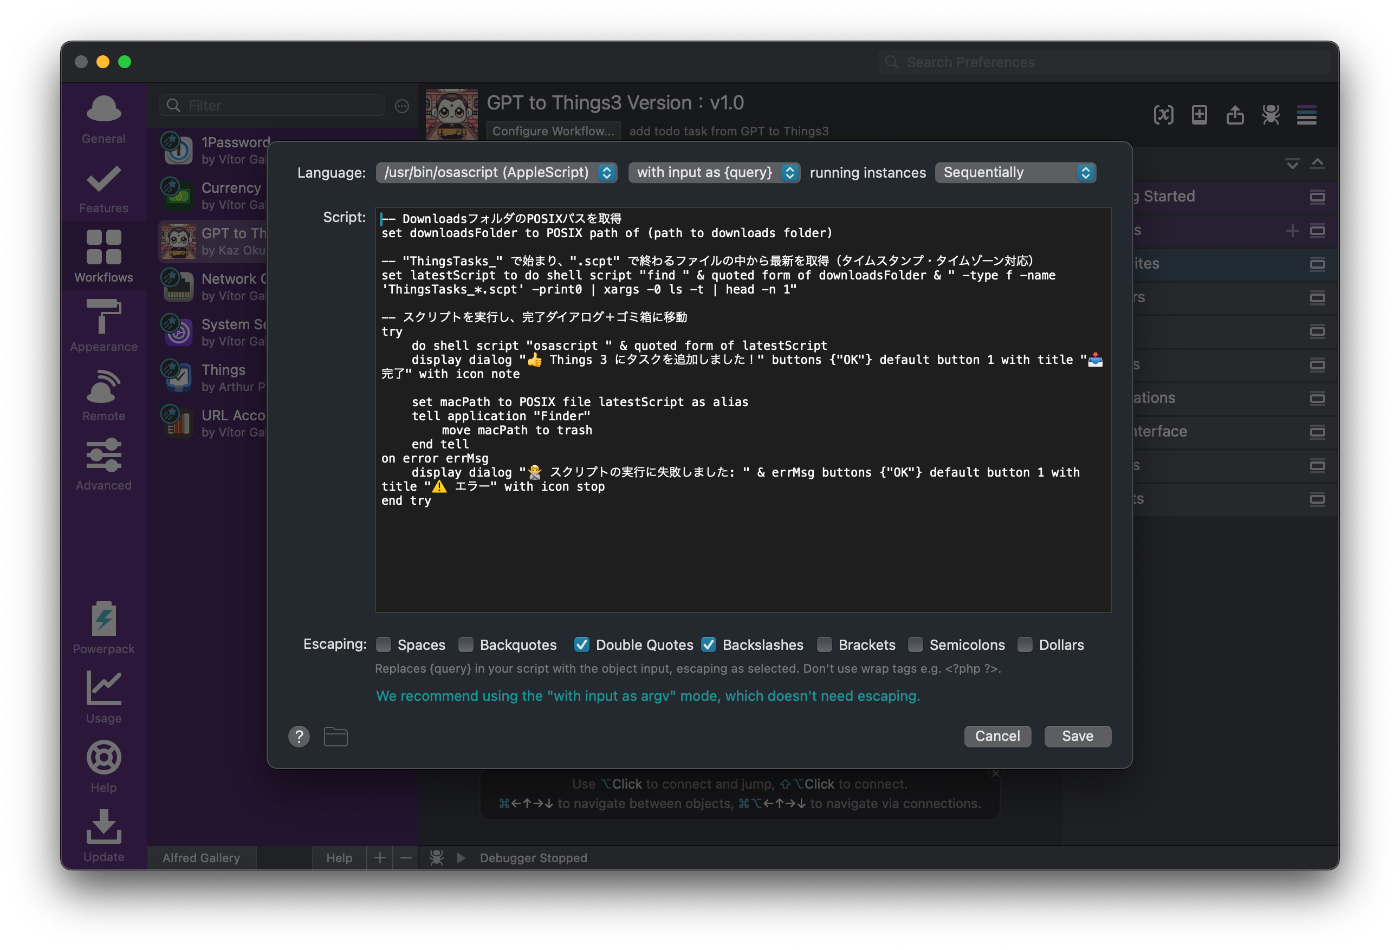Click the workflow Filter search field
This screenshot has height=950, width=1400.
click(x=272, y=106)
